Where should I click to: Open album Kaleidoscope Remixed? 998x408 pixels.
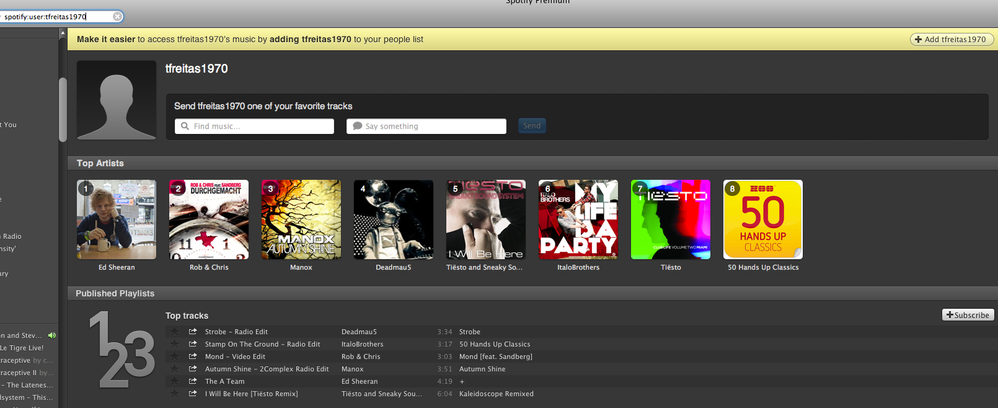496,394
